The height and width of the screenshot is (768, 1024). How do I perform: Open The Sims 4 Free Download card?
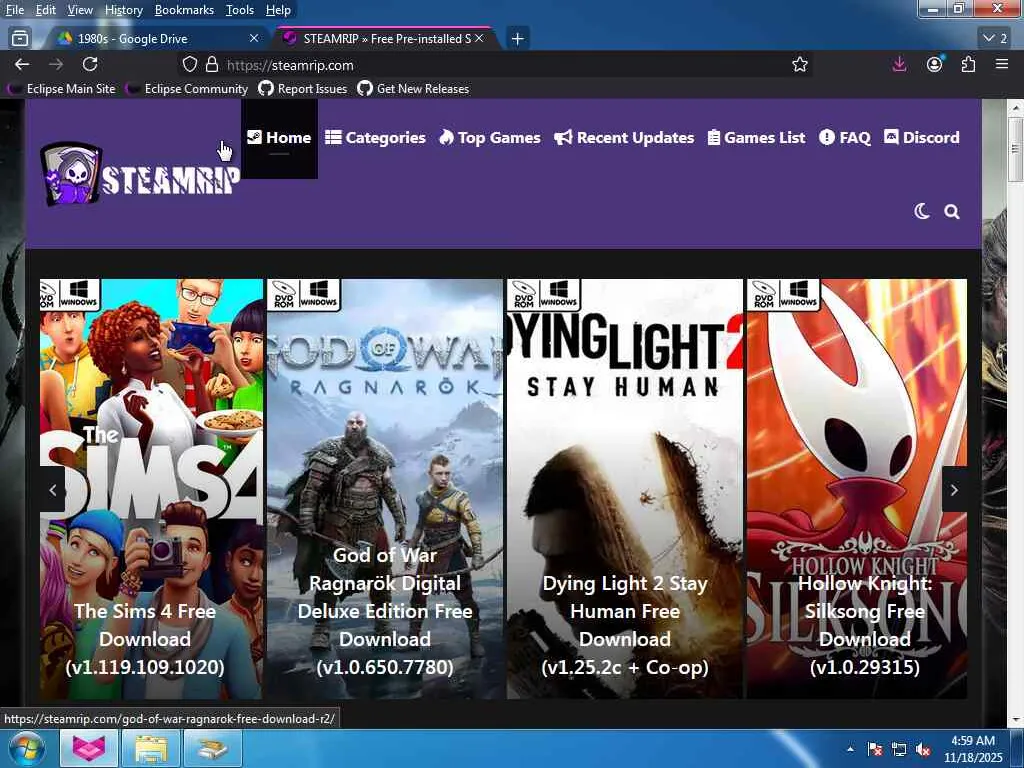(152, 489)
